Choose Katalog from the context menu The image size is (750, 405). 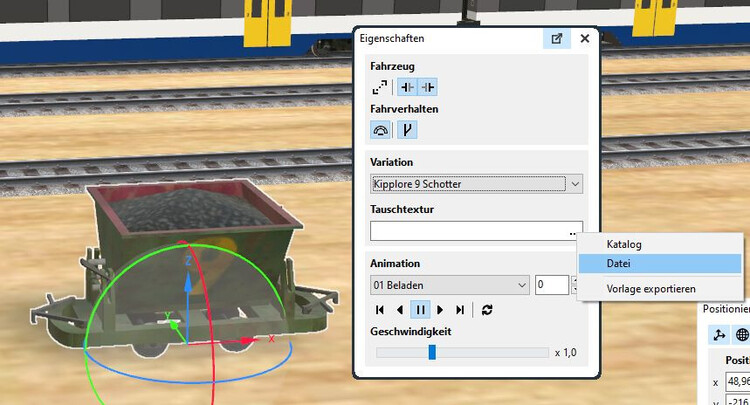click(x=660, y=244)
